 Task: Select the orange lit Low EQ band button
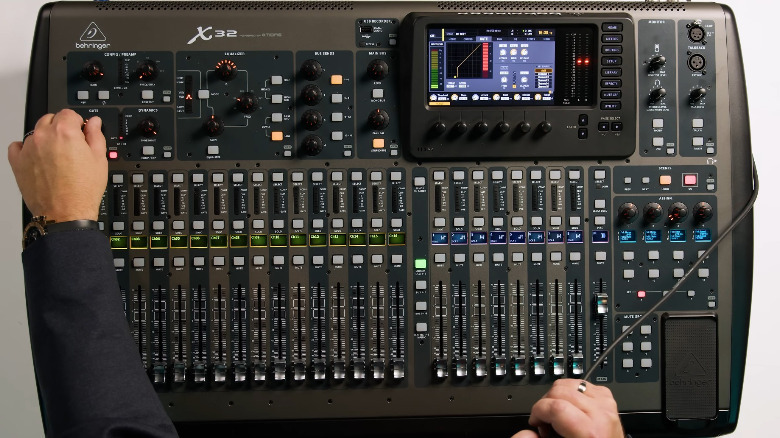click(x=277, y=136)
